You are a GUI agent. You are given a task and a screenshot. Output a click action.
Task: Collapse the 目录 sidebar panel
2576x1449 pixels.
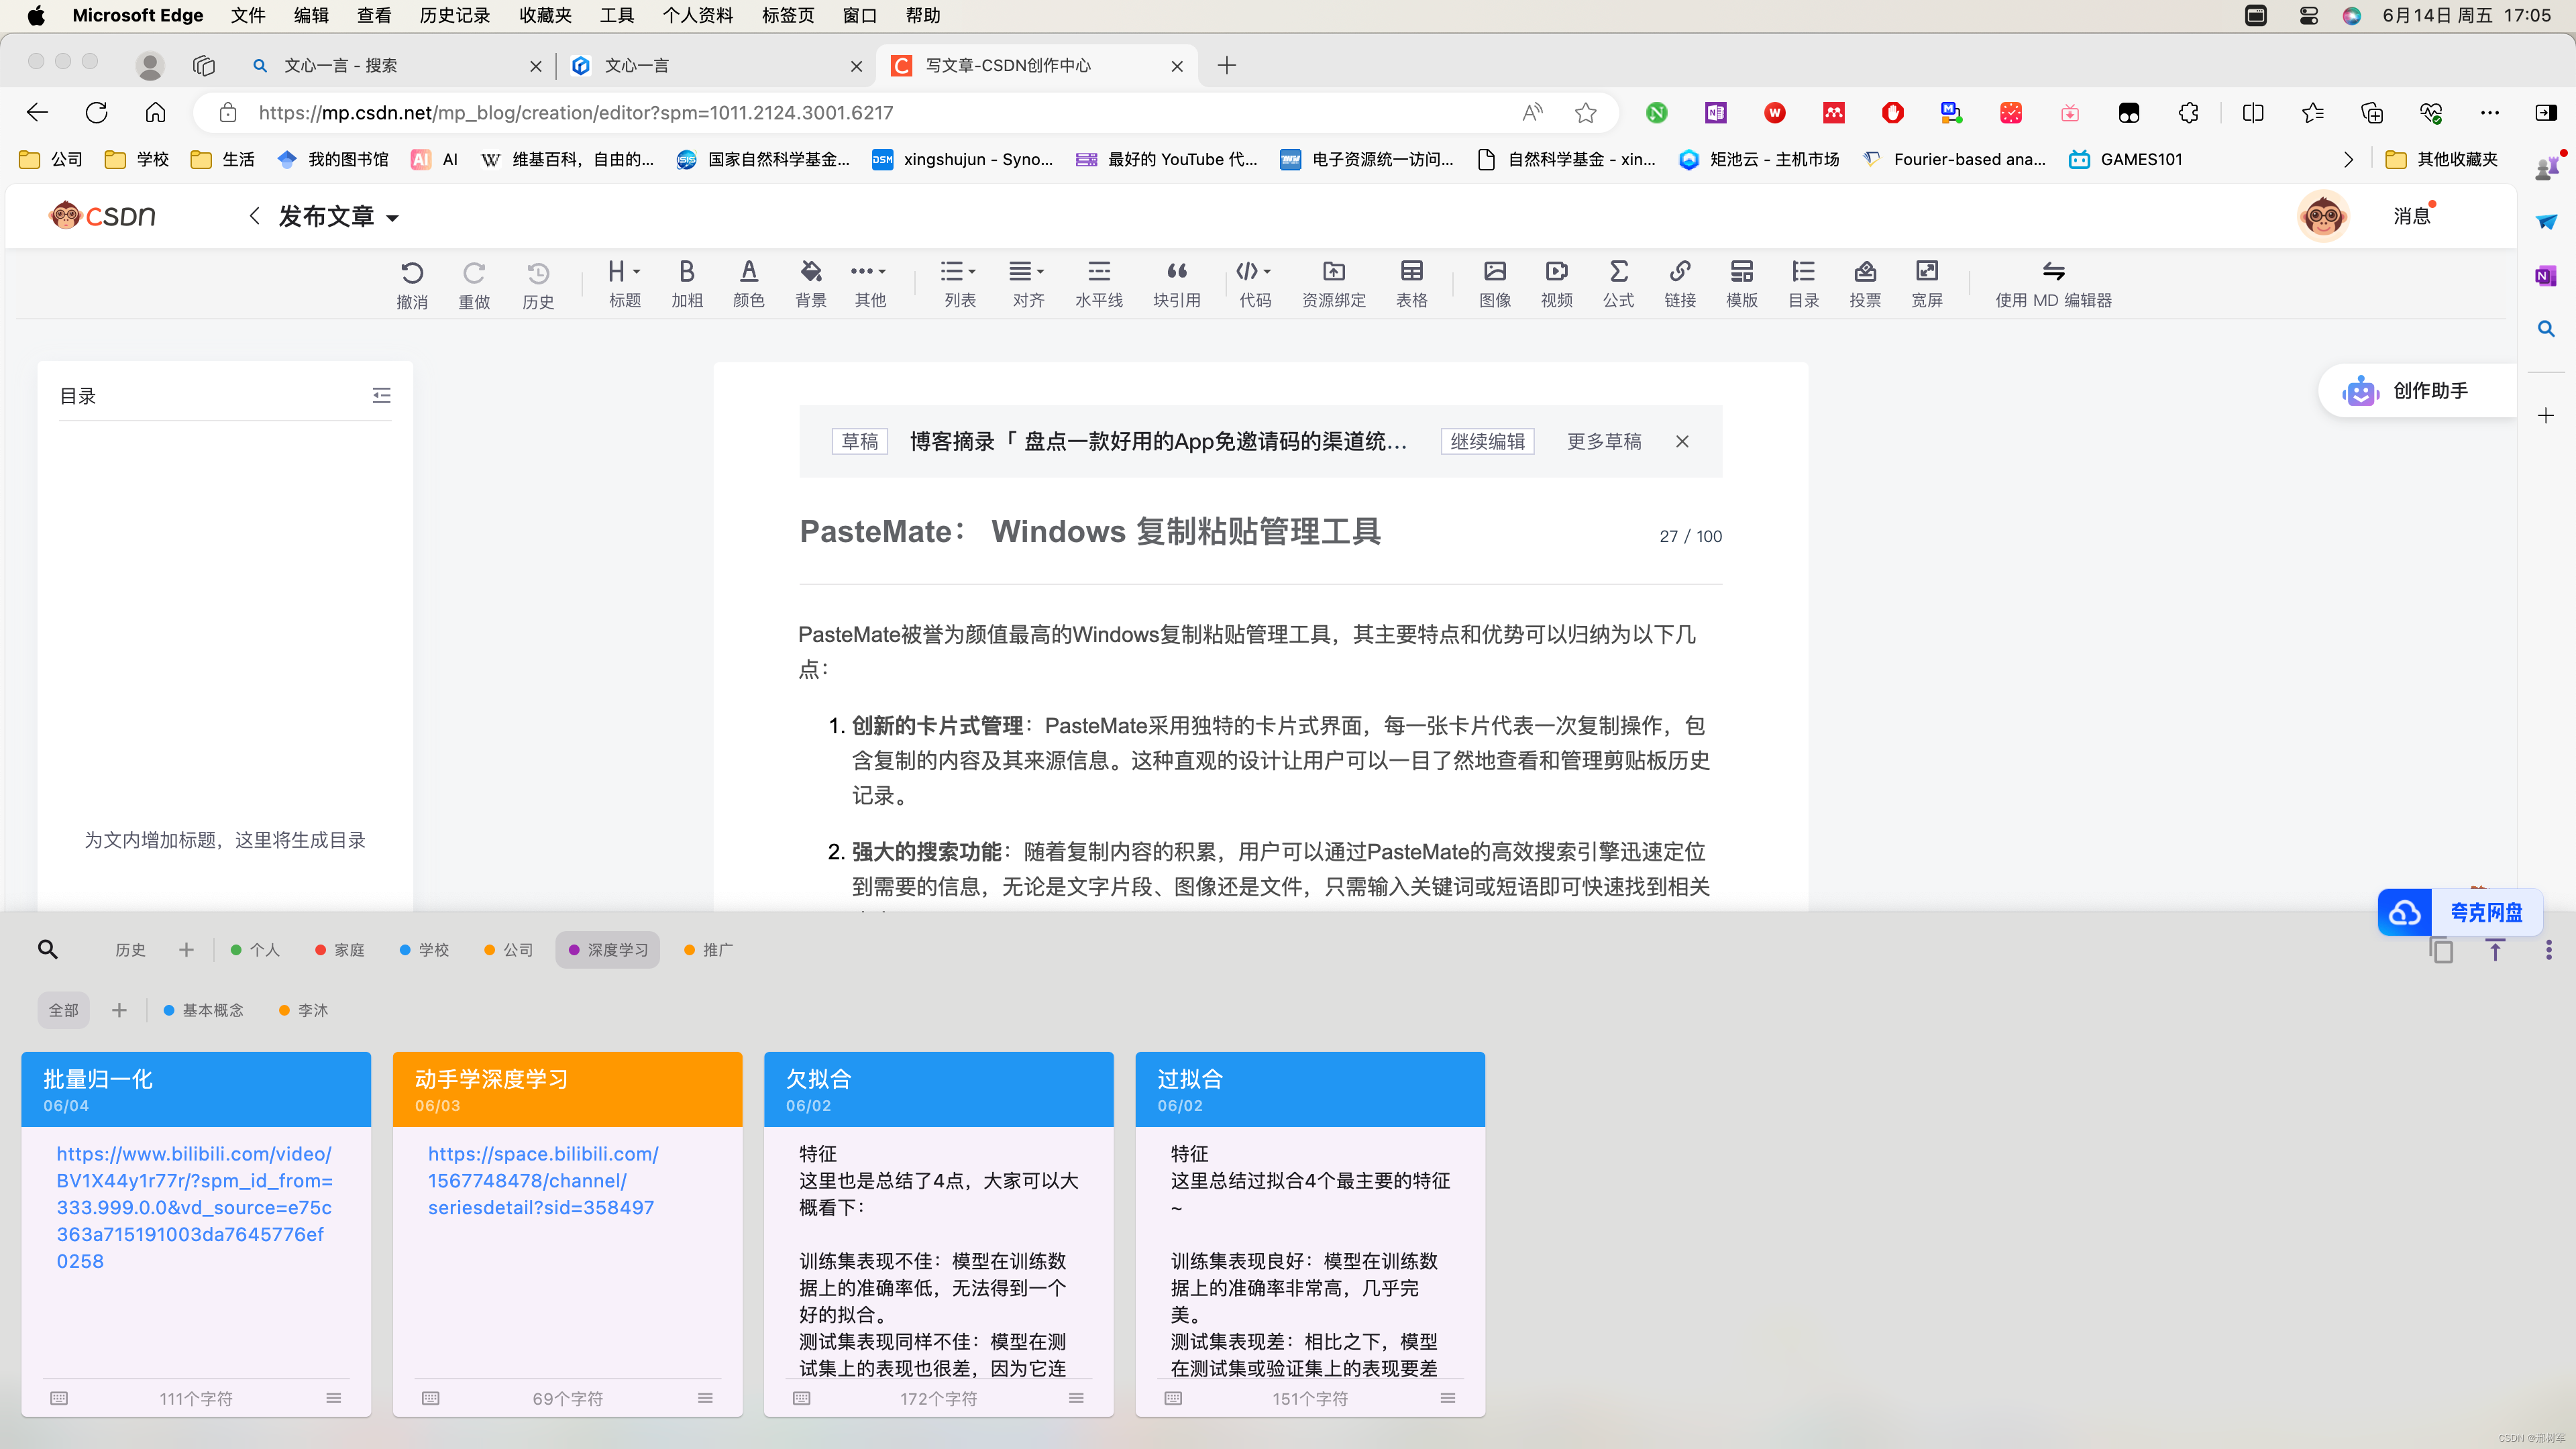(x=381, y=396)
